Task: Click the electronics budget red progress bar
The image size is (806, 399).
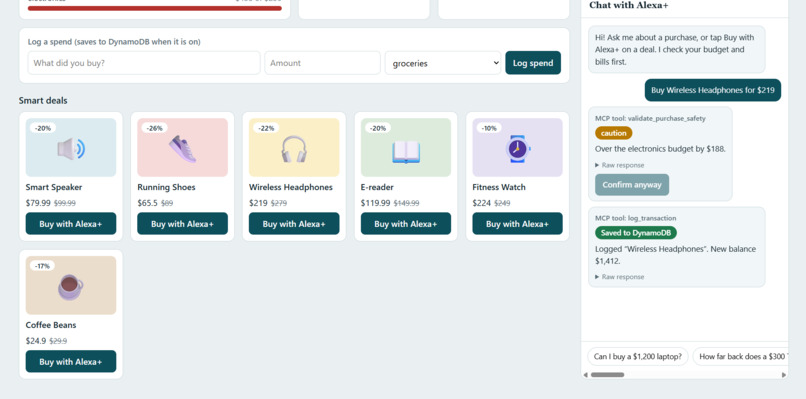Action: click(155, 8)
